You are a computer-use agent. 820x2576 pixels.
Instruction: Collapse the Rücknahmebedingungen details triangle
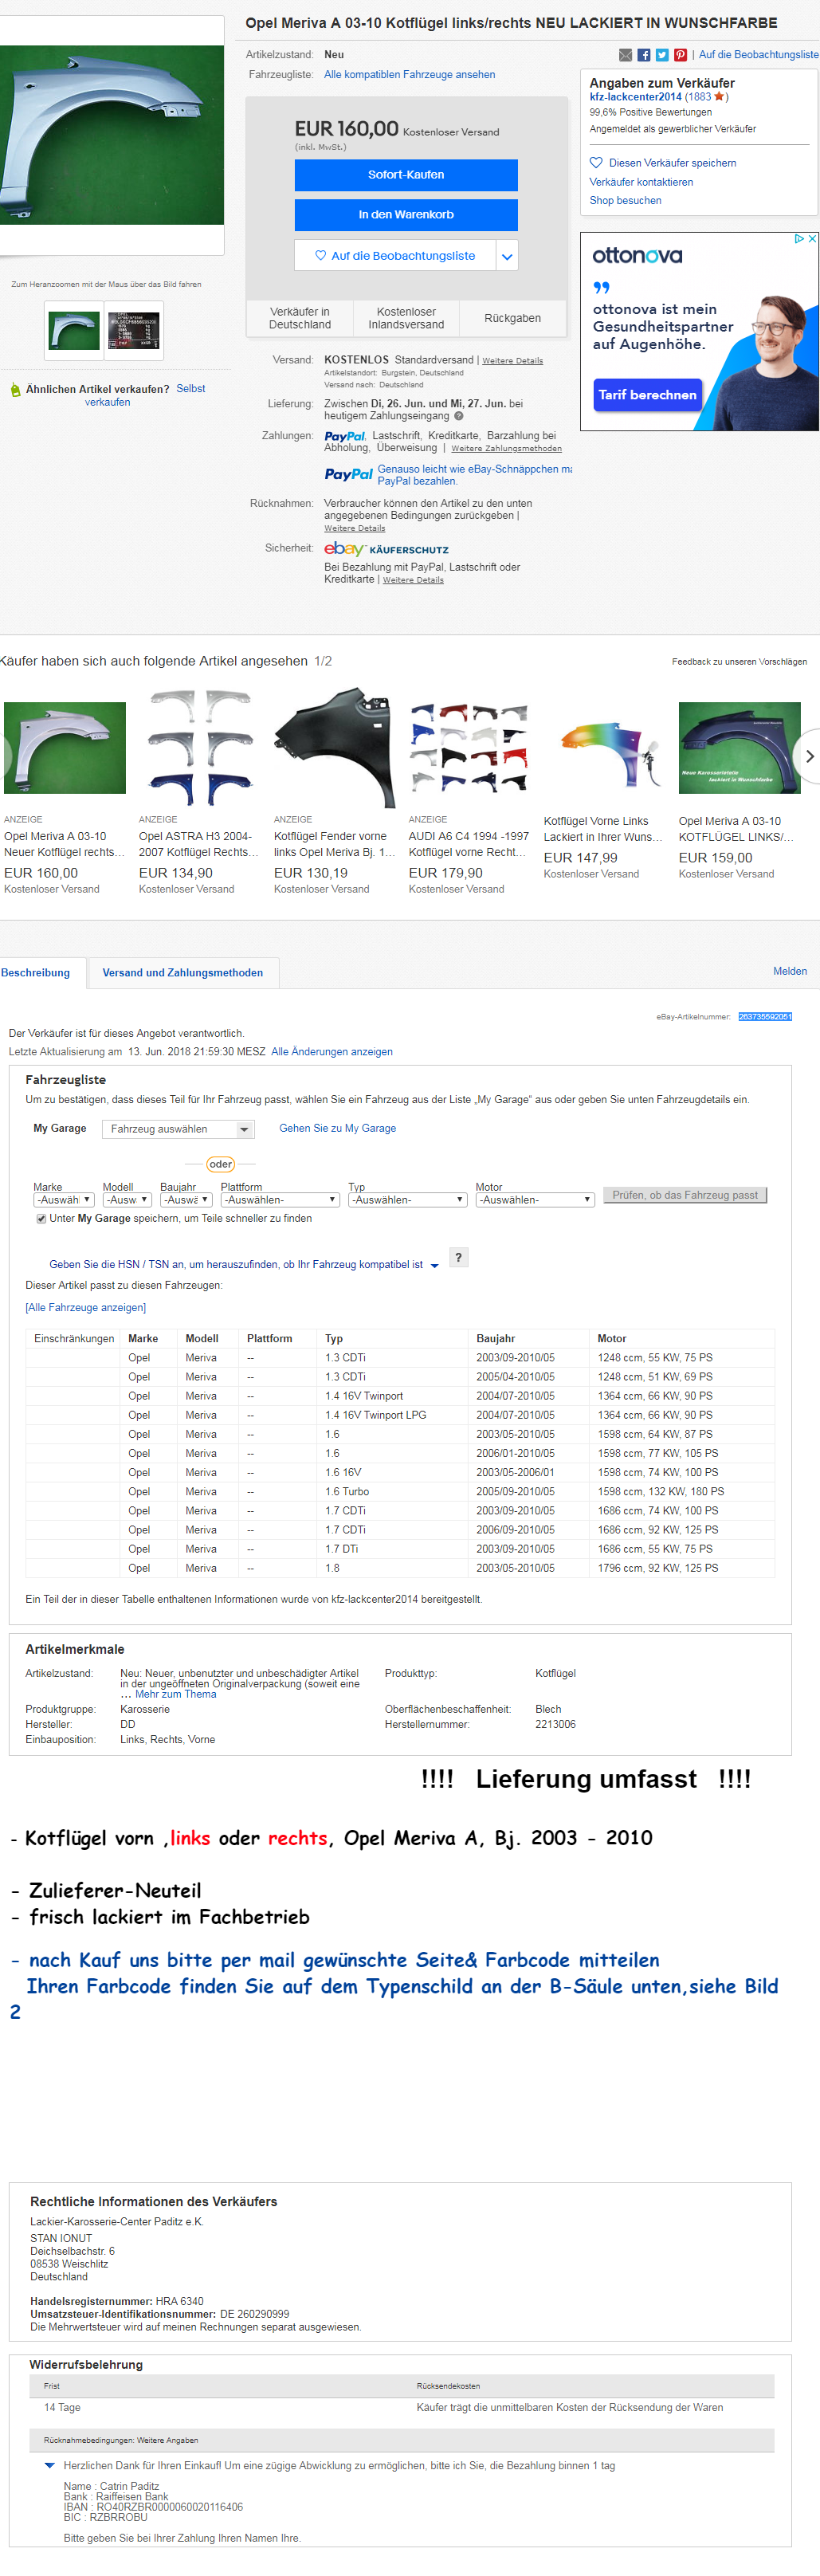click(50, 2466)
